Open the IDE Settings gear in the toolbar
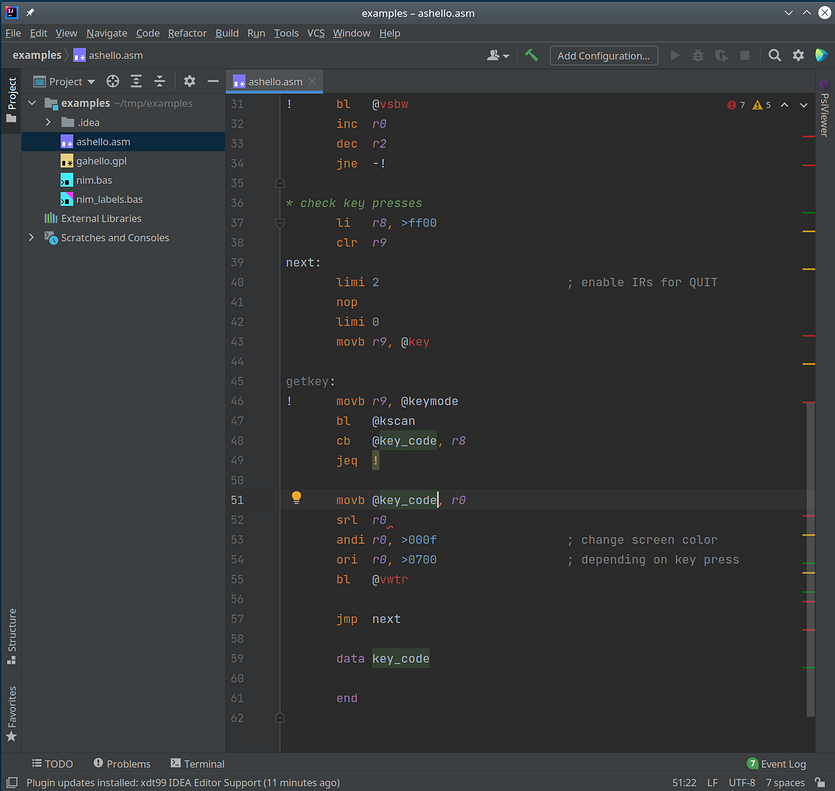Image resolution: width=835 pixels, height=791 pixels. [799, 56]
